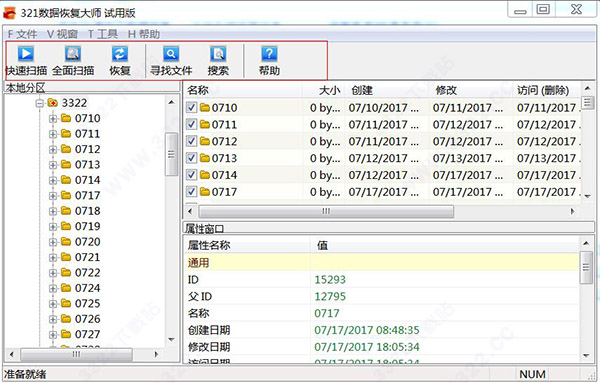This screenshot has width=600, height=383.
Task: Open the 搜索 search tool
Action: click(218, 60)
